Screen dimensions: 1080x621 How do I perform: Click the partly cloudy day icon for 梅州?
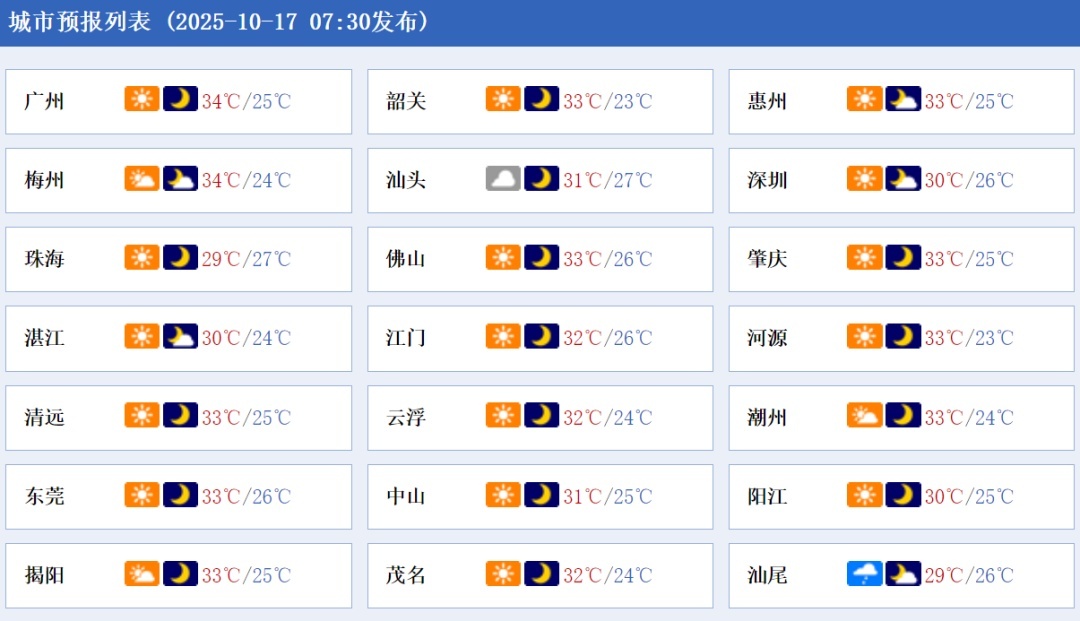[x=142, y=179]
